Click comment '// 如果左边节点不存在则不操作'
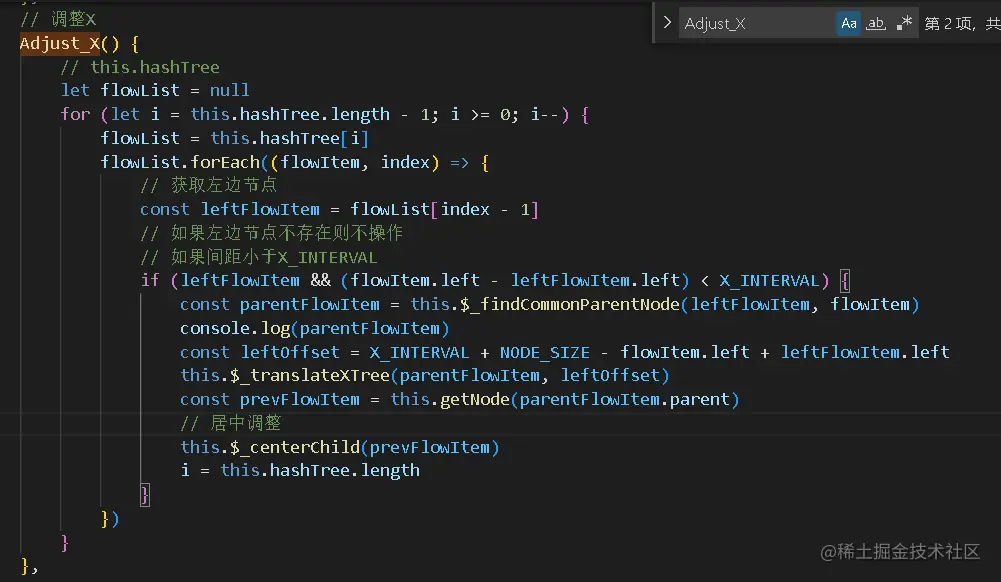This screenshot has width=1001, height=582. tap(271, 233)
